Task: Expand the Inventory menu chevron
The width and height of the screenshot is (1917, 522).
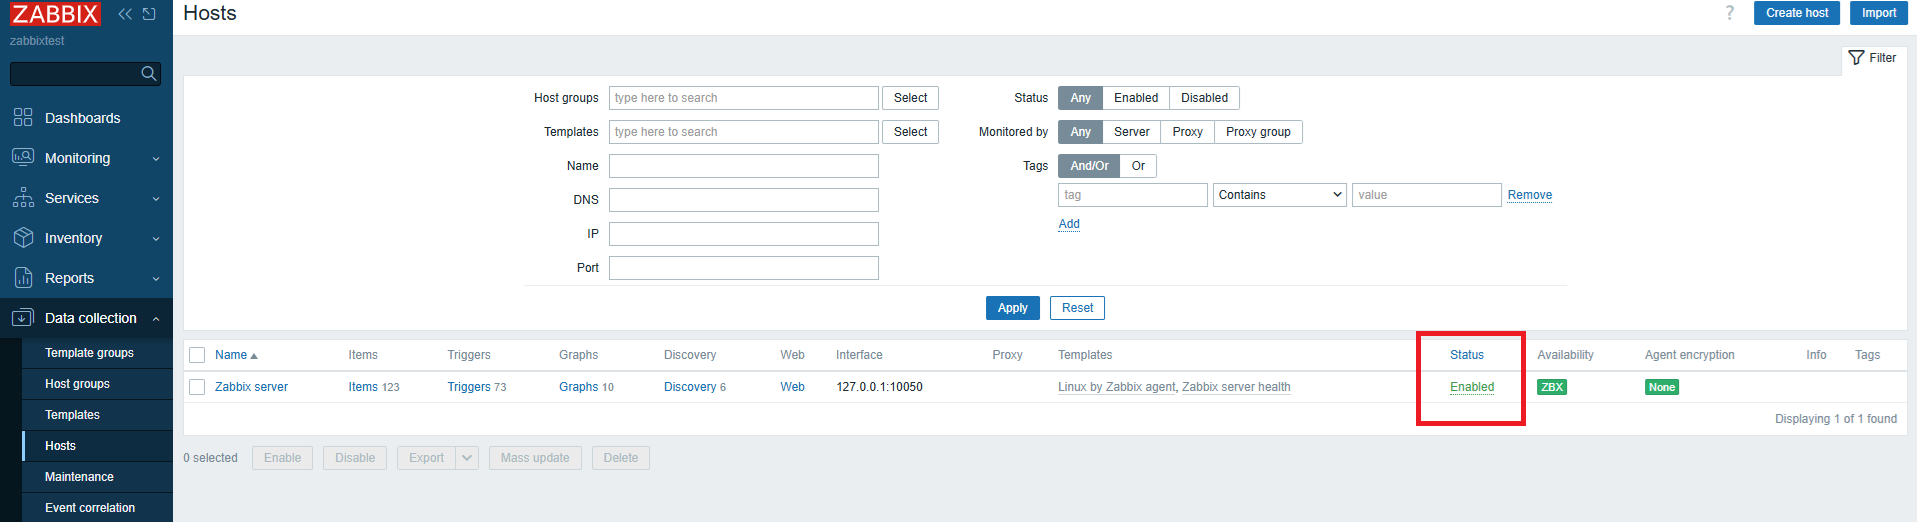Action: [x=156, y=239]
